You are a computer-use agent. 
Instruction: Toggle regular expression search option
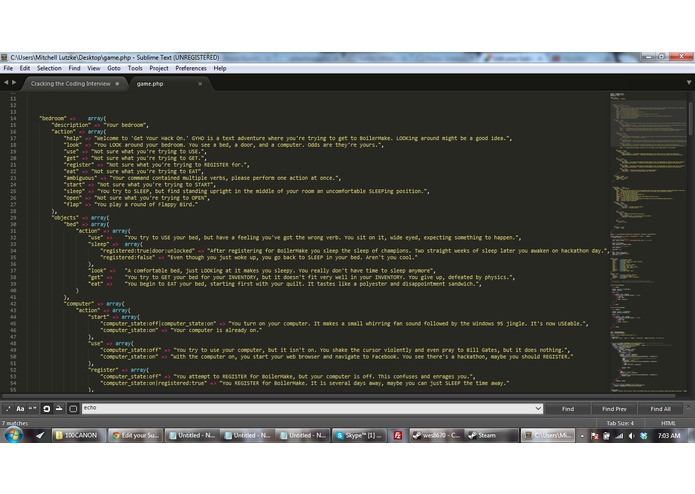tap(8, 408)
